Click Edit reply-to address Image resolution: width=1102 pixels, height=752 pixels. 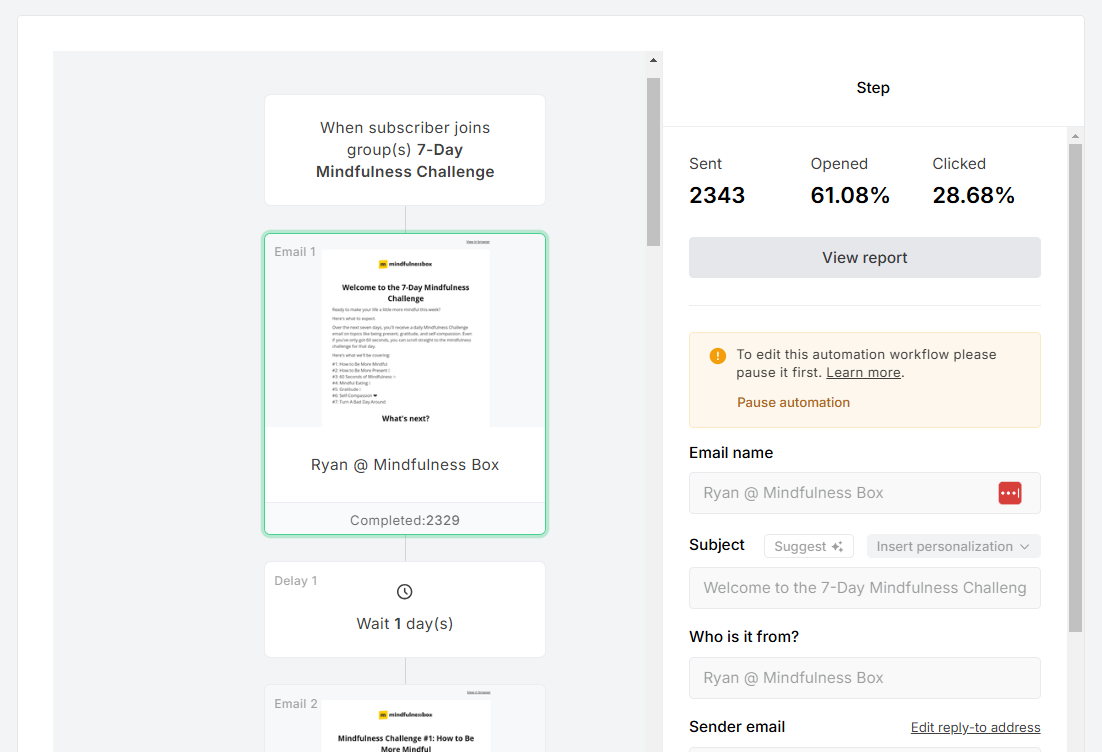click(975, 727)
